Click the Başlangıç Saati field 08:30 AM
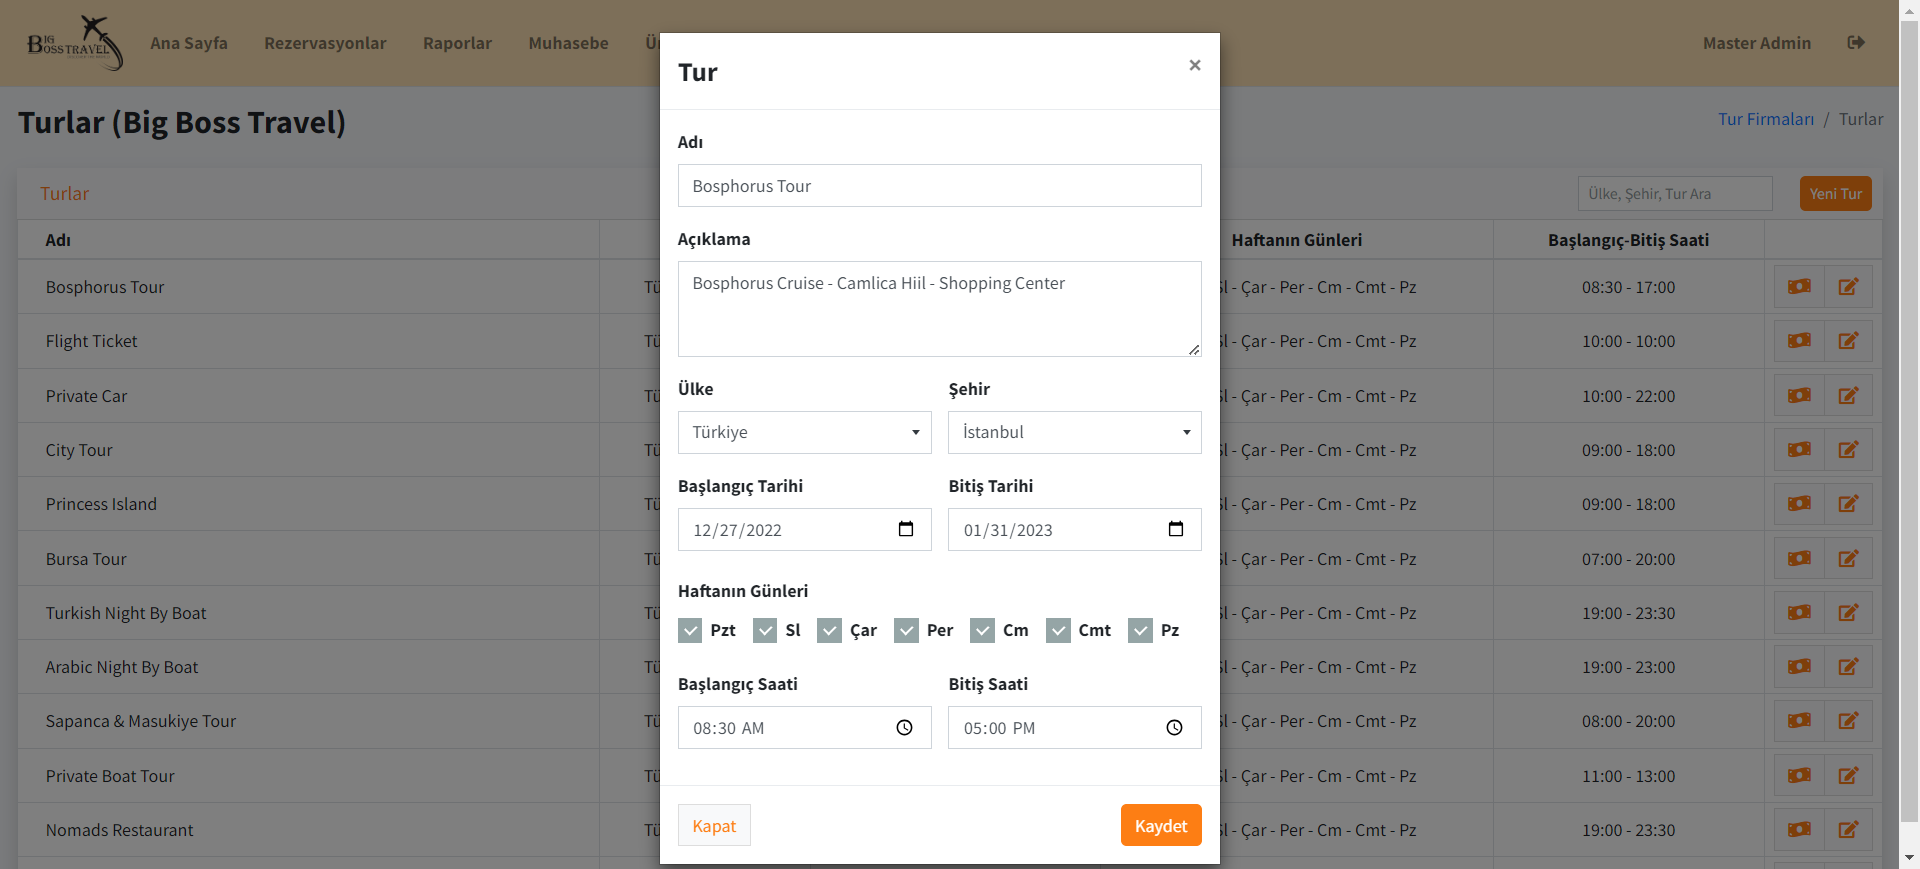Screen dimensions: 1920x869 [805, 728]
